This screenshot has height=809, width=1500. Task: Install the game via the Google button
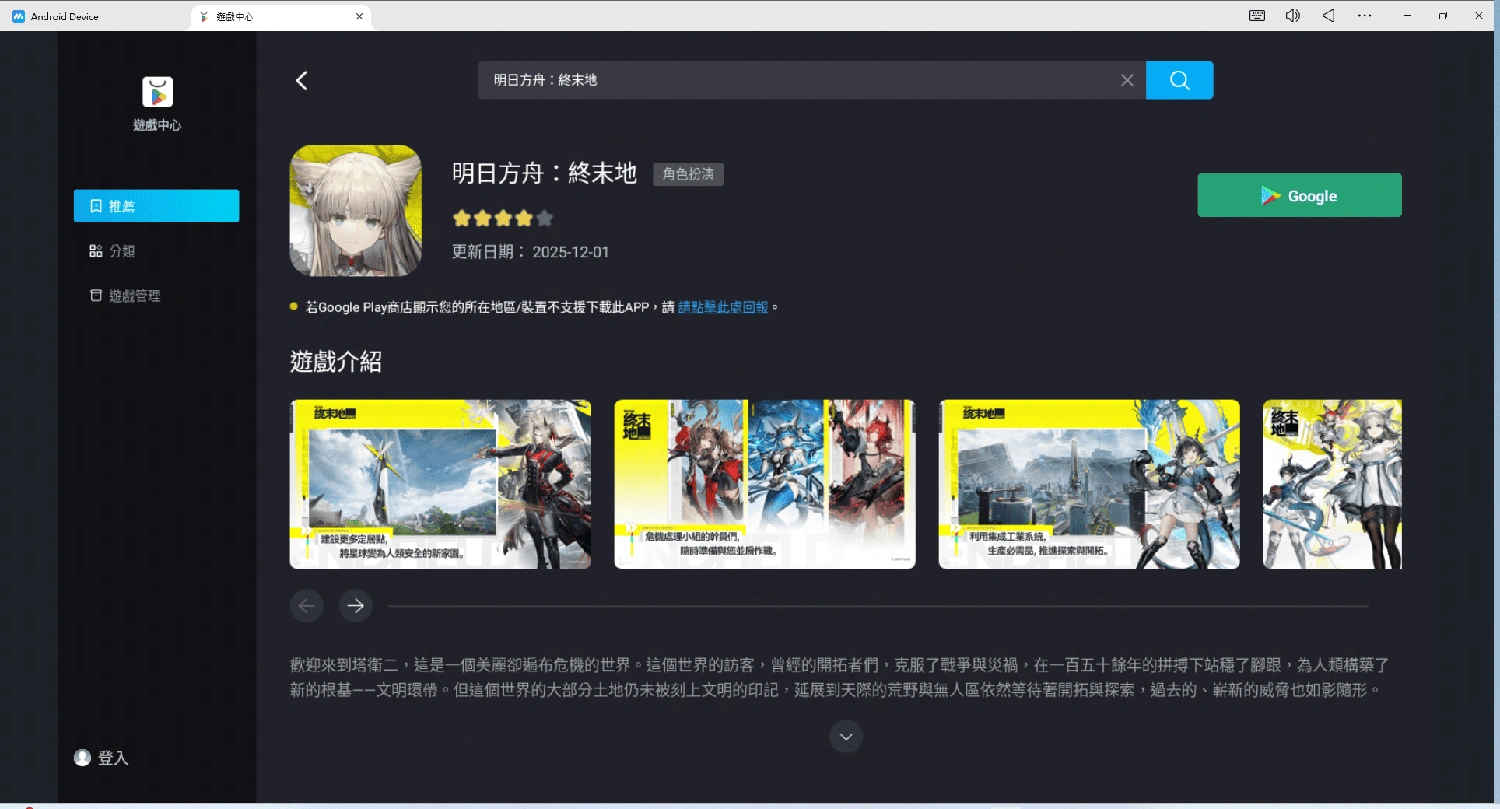[x=1298, y=195]
